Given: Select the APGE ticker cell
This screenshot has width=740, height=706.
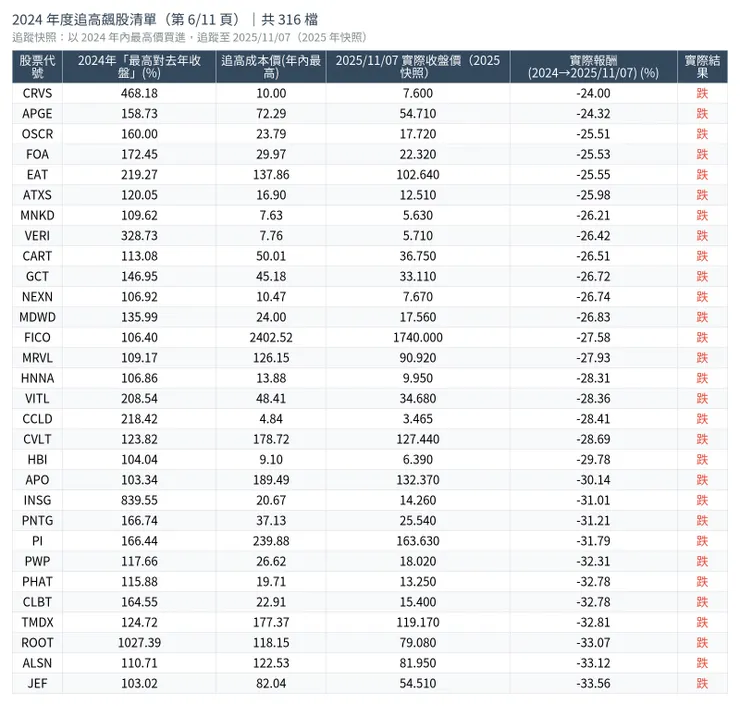Looking at the screenshot, I should click(x=37, y=114).
